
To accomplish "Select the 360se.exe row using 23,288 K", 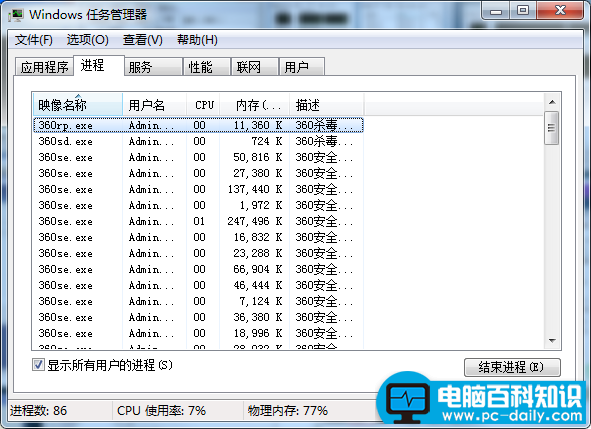I will 198,253.
